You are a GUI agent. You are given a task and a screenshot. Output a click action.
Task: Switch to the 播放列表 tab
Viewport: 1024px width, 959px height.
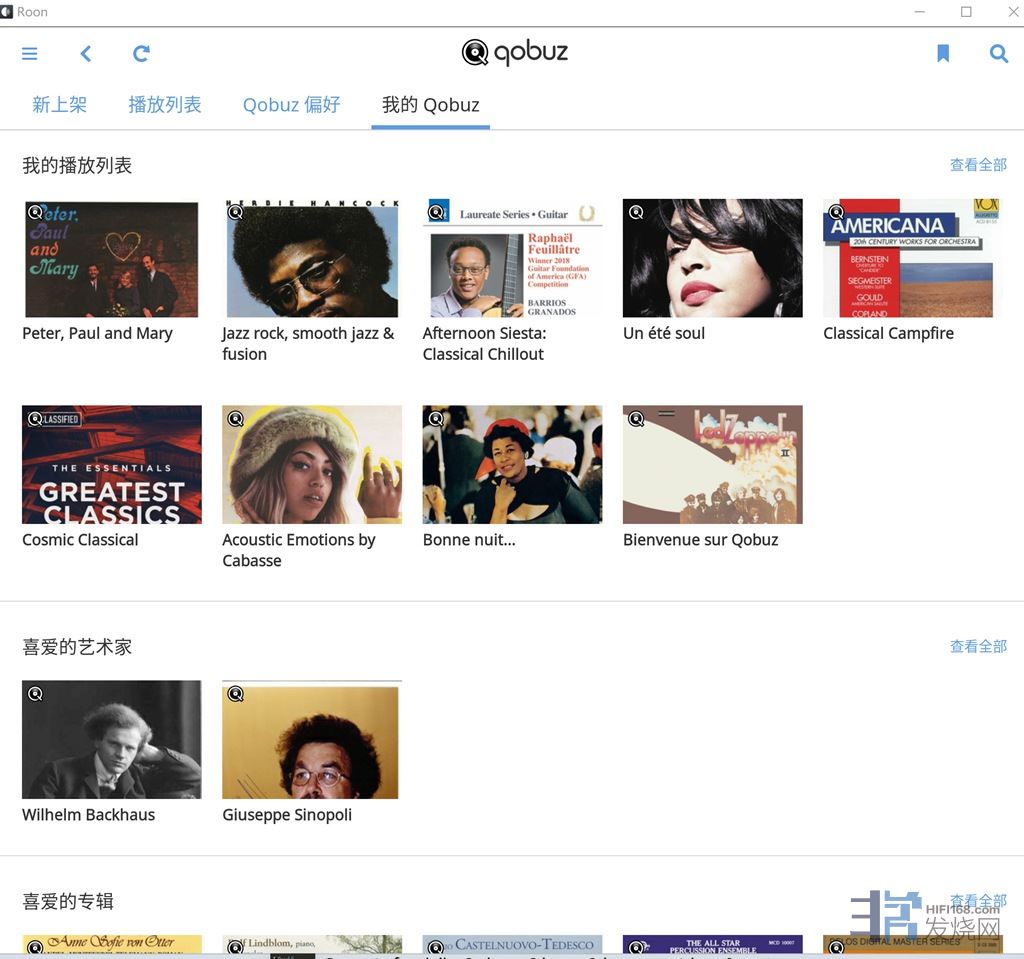pyautogui.click(x=165, y=105)
